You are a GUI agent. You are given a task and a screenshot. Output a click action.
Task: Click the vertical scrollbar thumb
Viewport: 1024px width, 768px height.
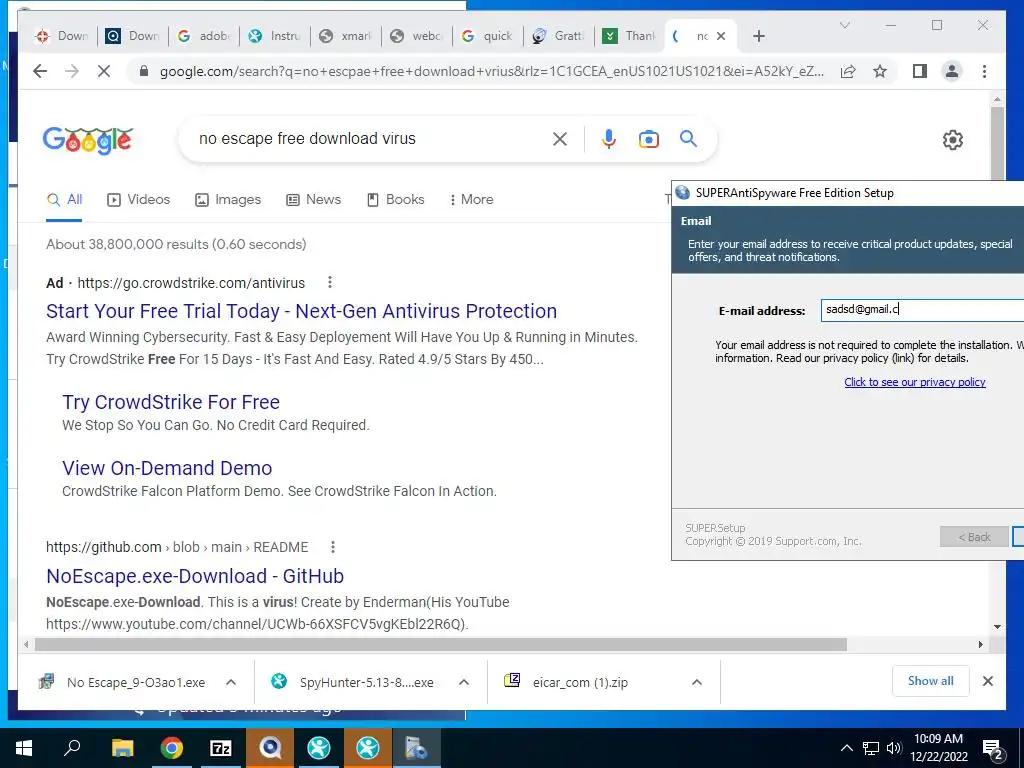point(997,144)
